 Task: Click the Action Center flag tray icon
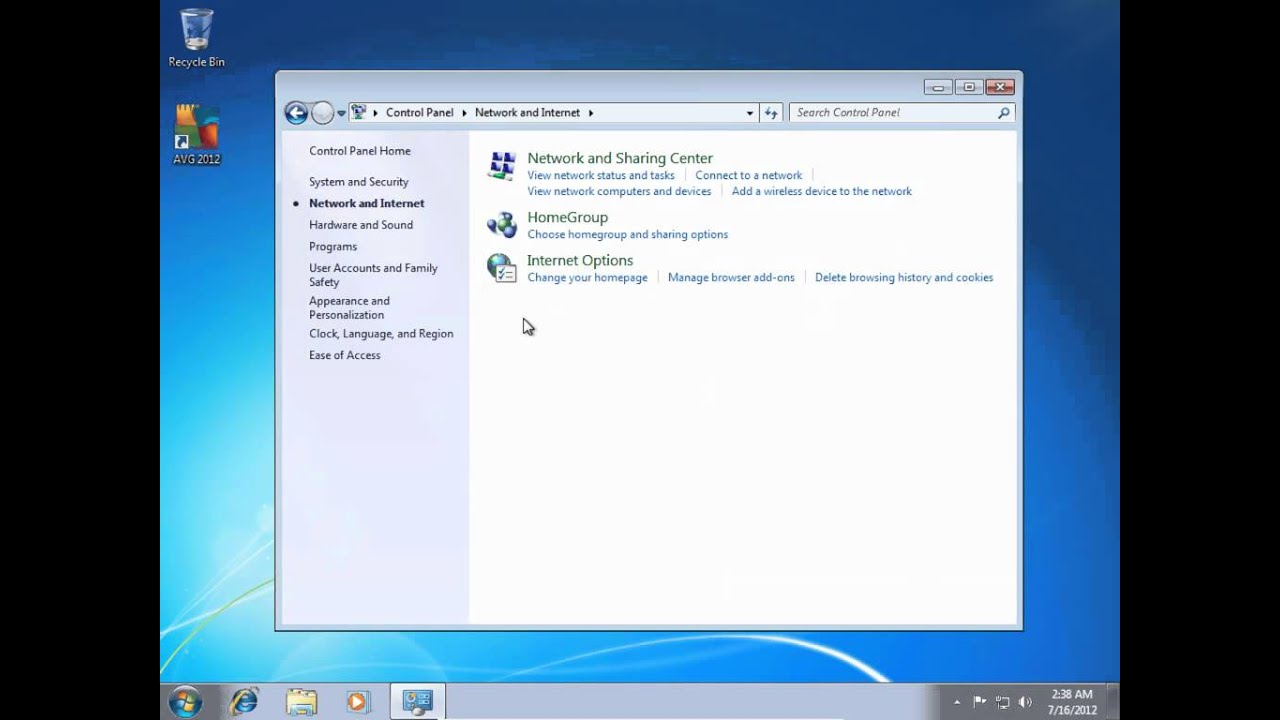(x=980, y=702)
